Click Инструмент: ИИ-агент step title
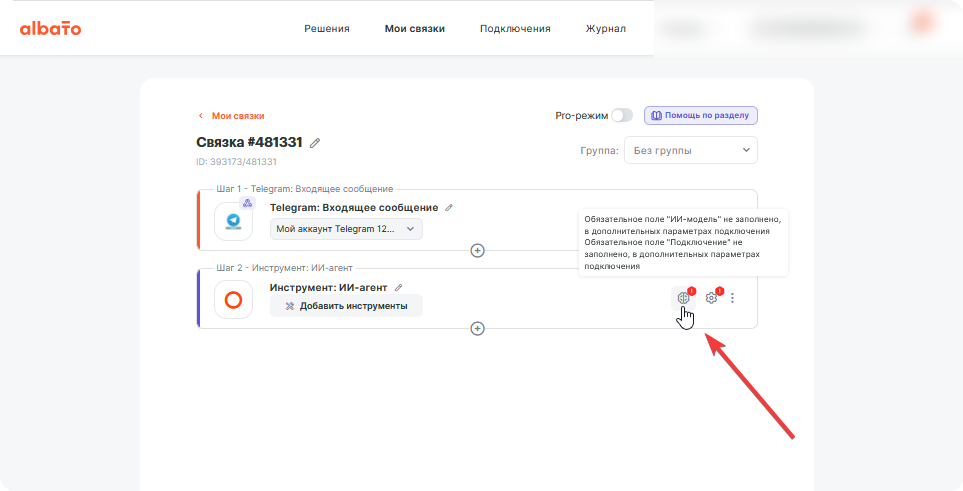Image resolution: width=963 pixels, height=491 pixels. [x=329, y=288]
